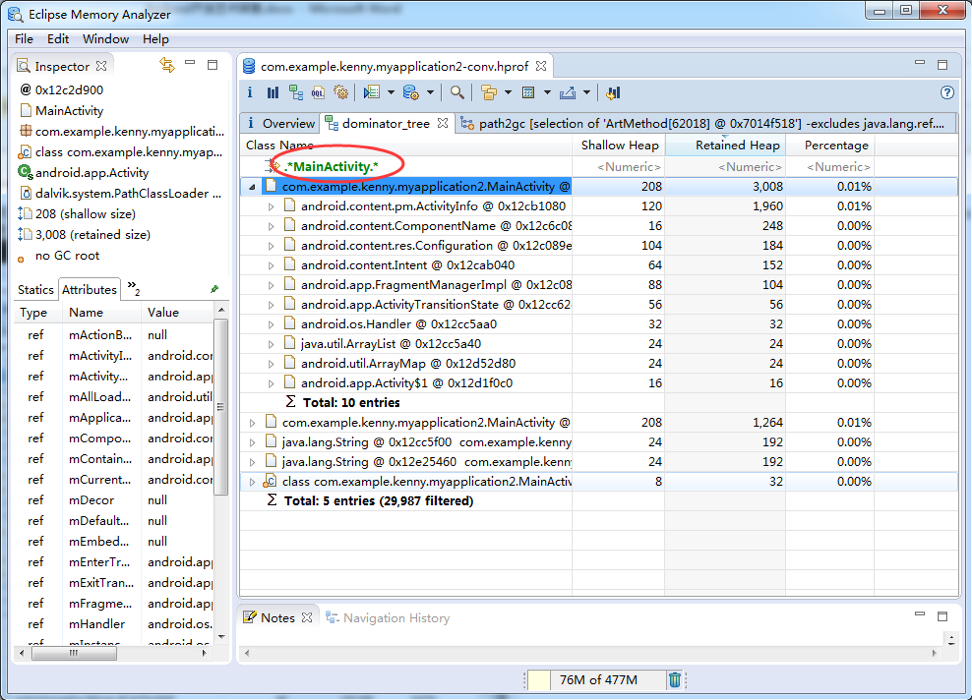Click the Class Name column header
This screenshot has width=972, height=700.
[x=406, y=145]
